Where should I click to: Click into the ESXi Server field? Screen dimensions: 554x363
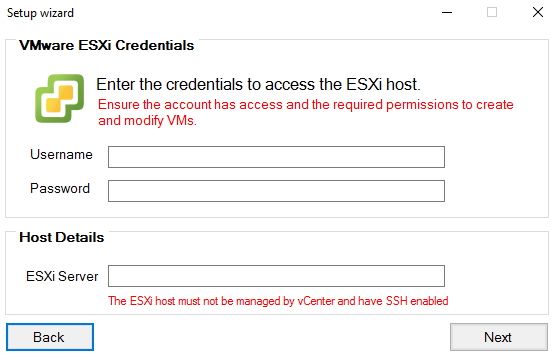[276, 276]
